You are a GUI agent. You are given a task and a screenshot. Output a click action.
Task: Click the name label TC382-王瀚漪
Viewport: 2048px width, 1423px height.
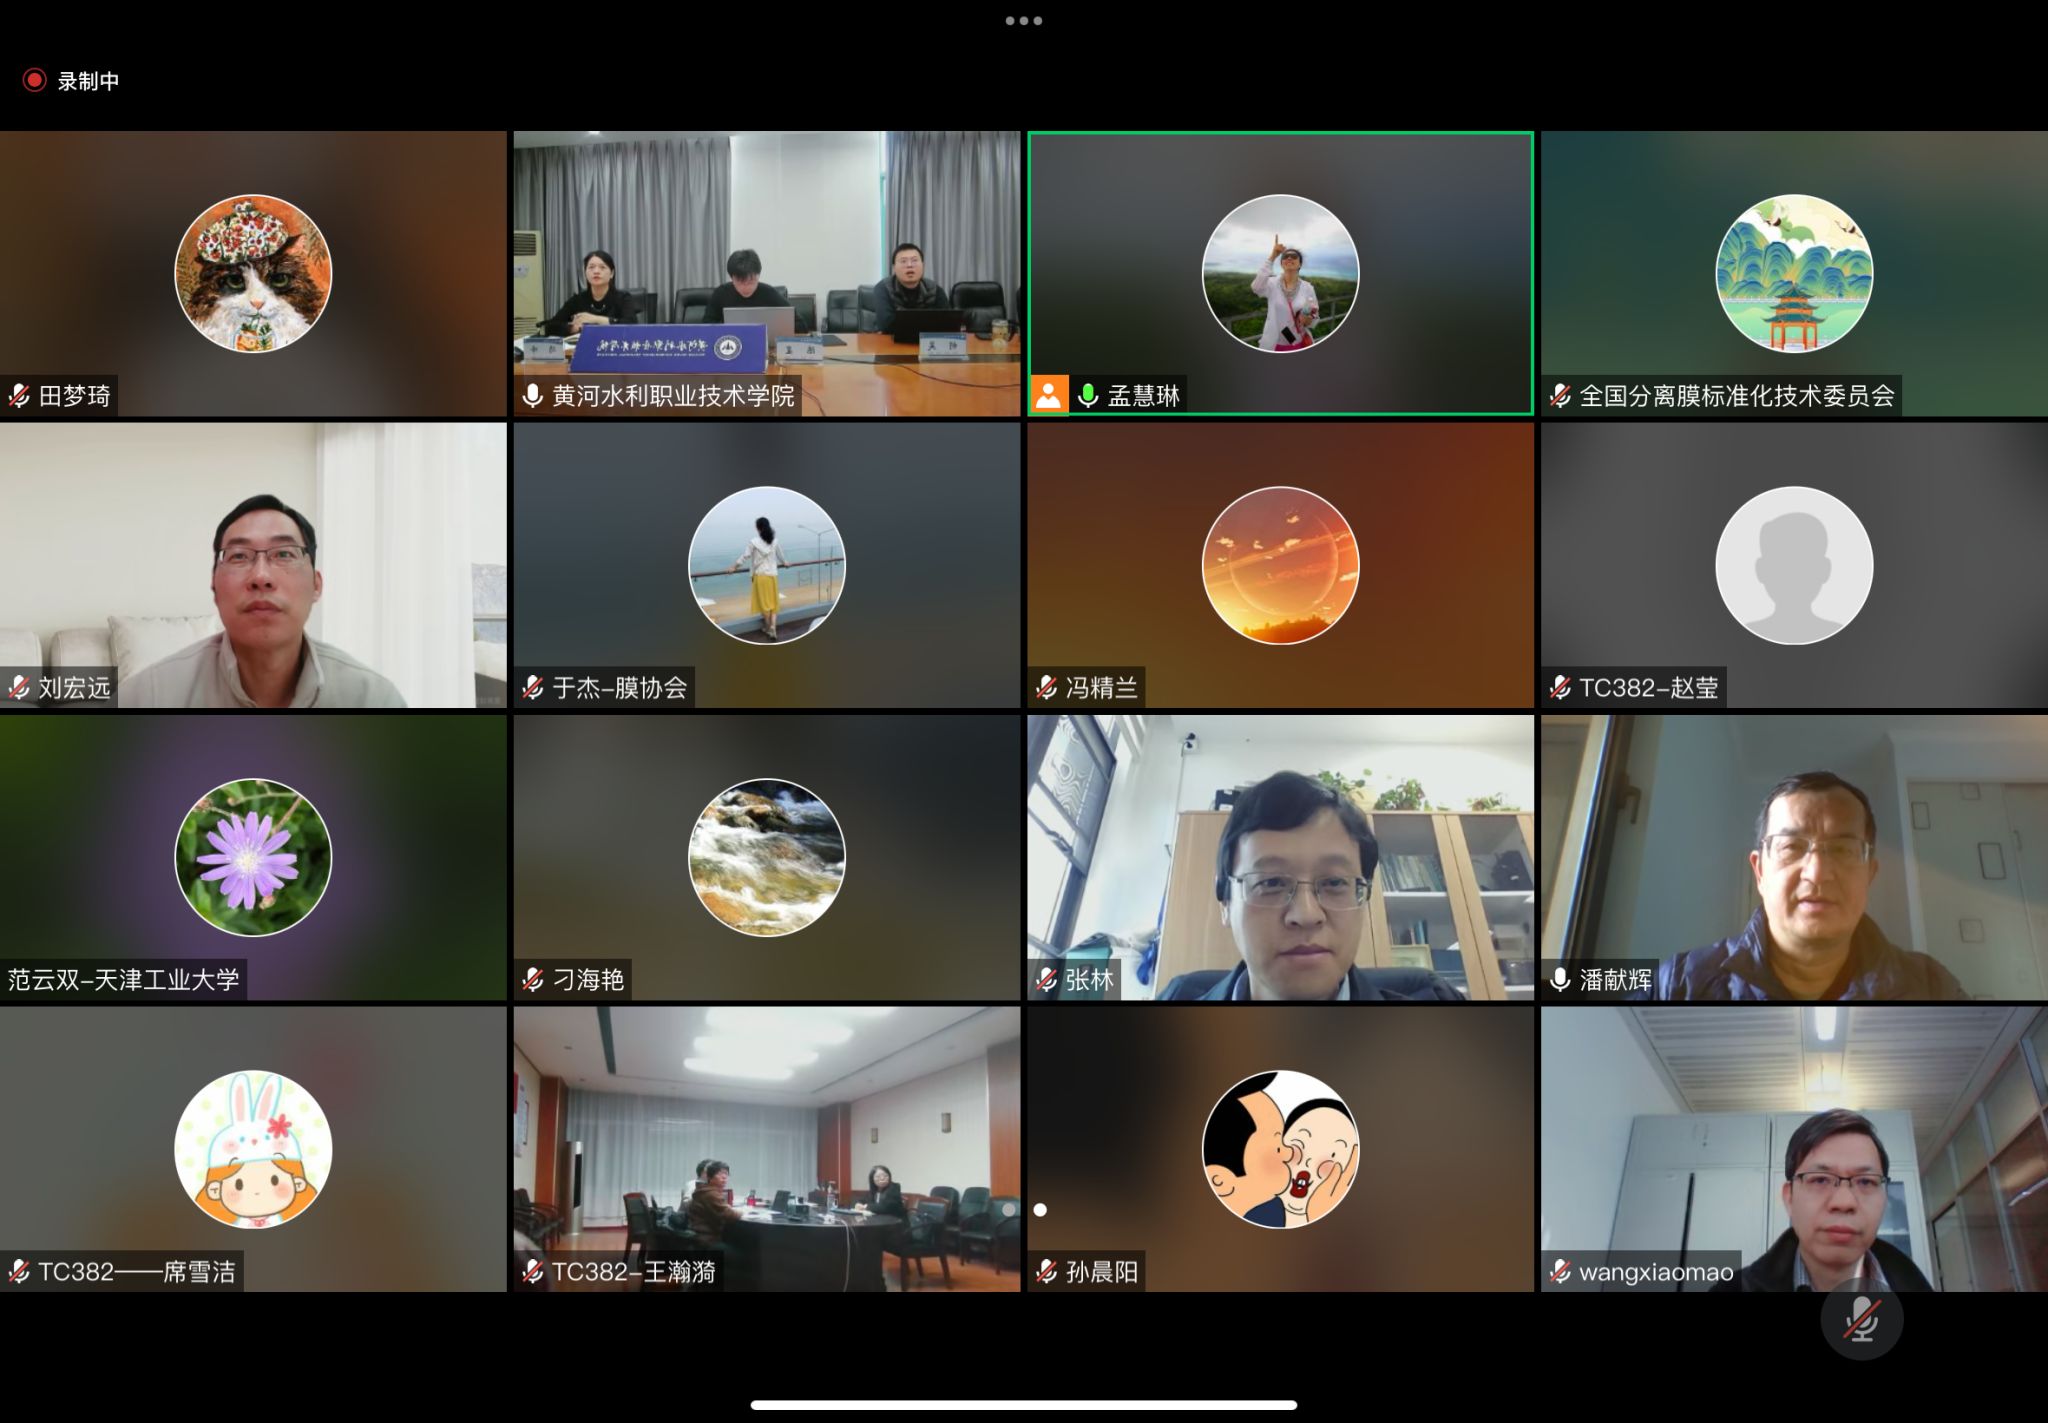633,1271
